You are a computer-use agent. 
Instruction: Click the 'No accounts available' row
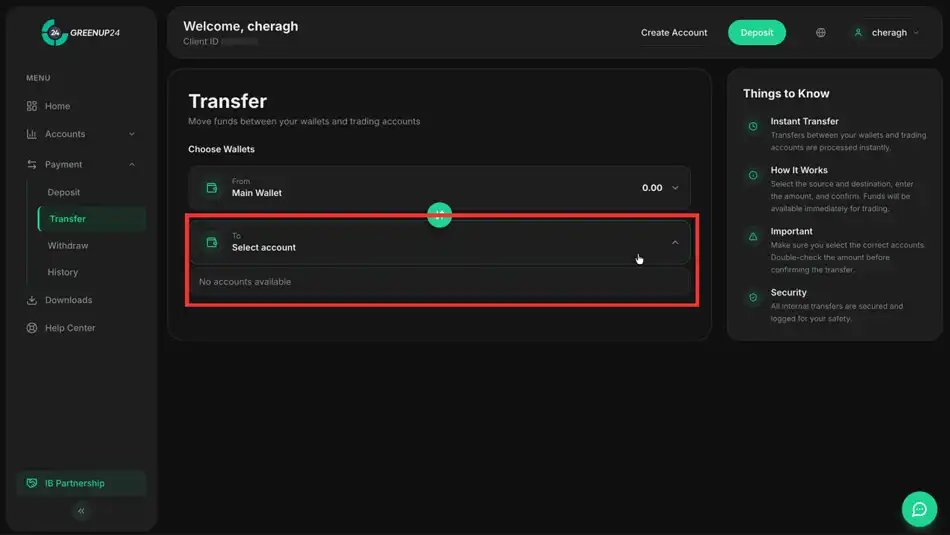(439, 282)
